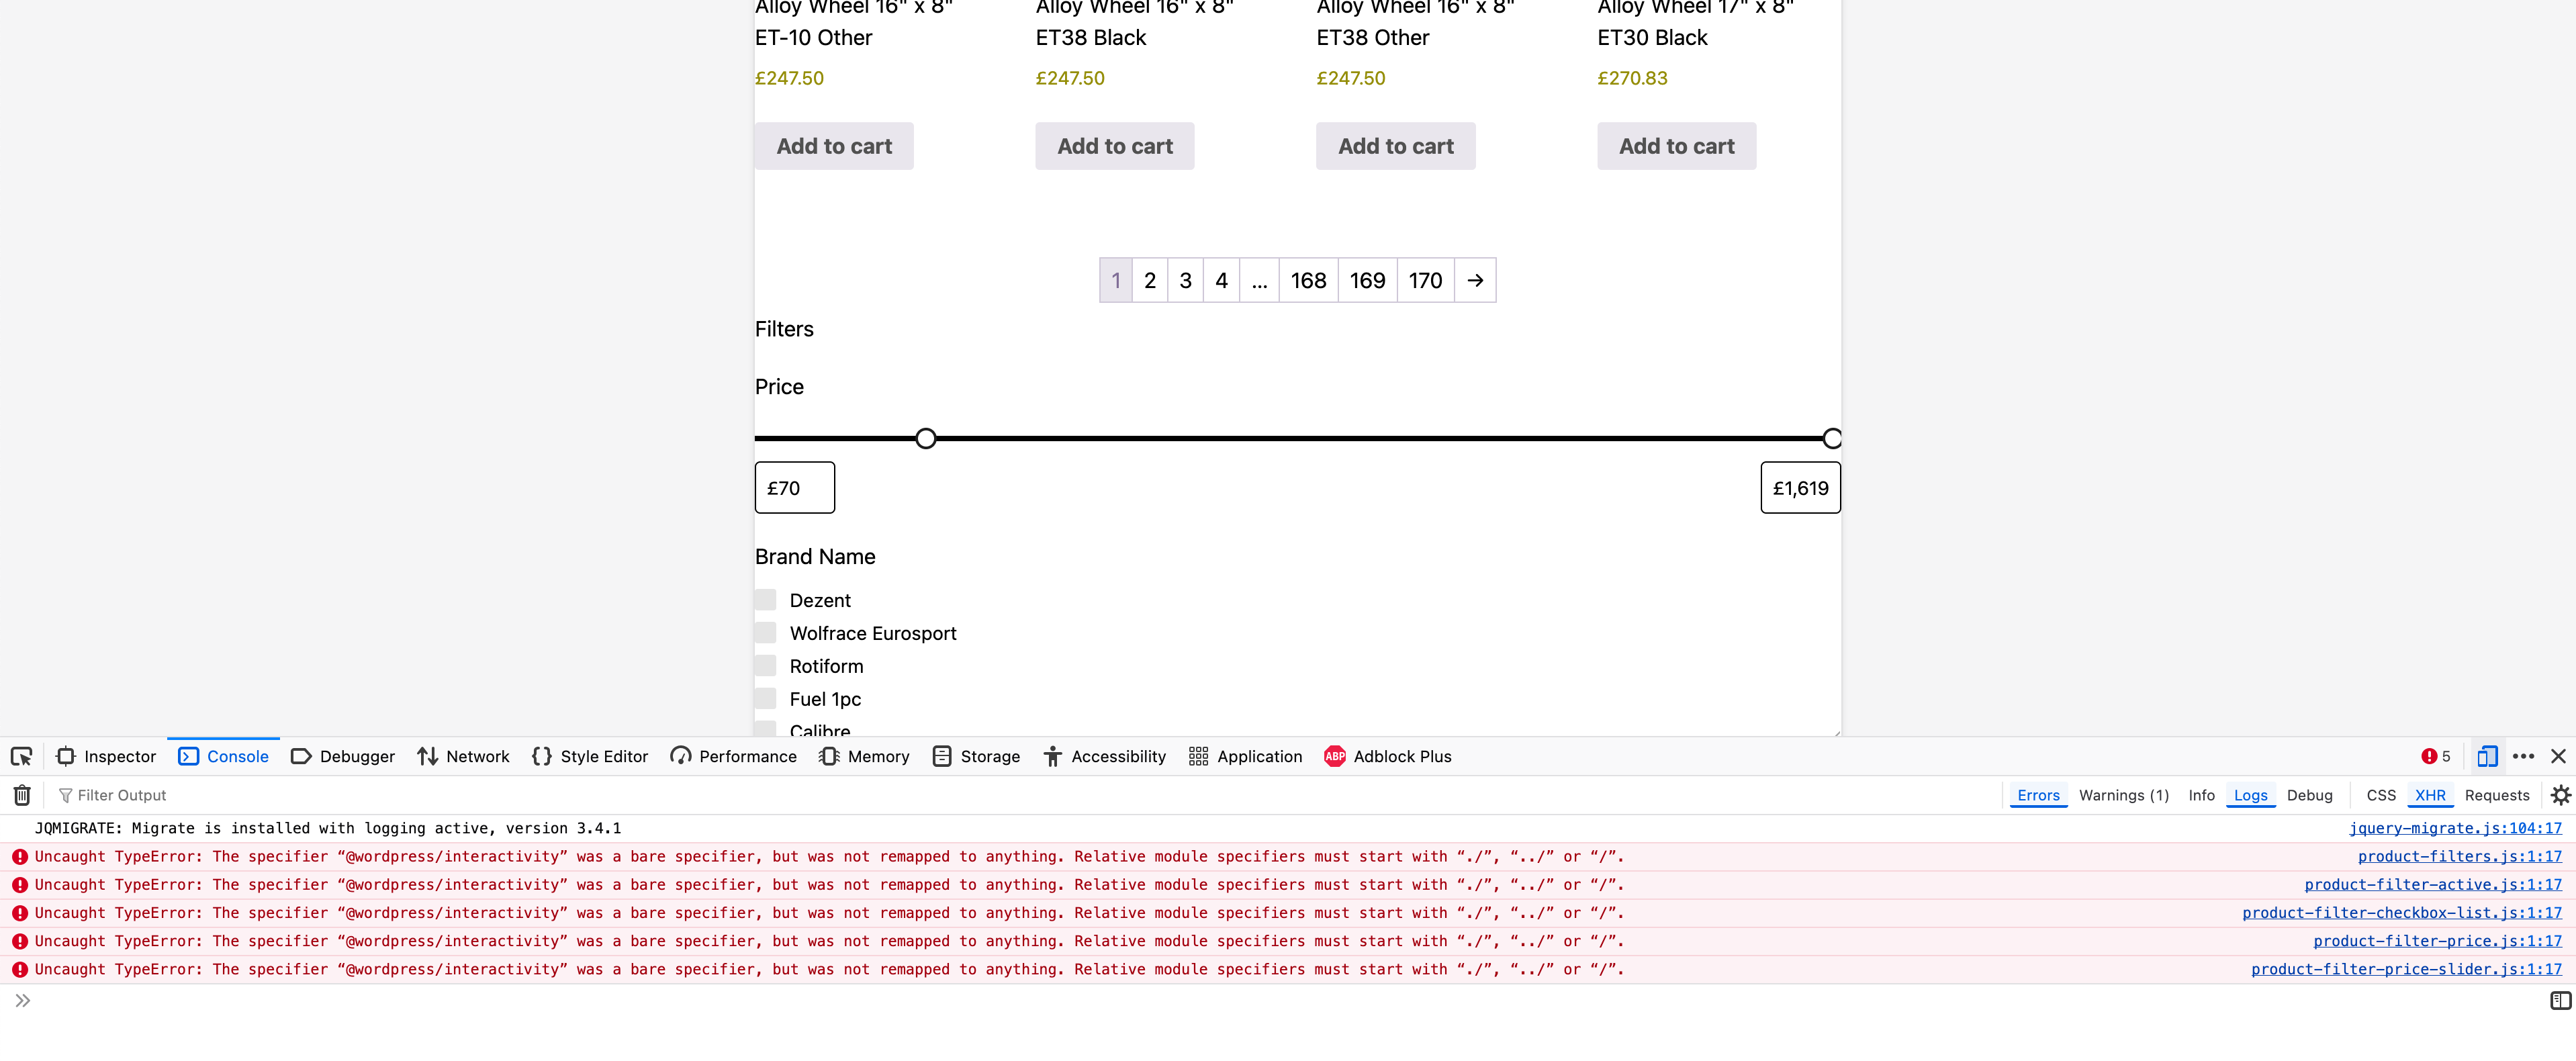Clear the console using the trash icon
The width and height of the screenshot is (2576, 1061).
(21, 795)
